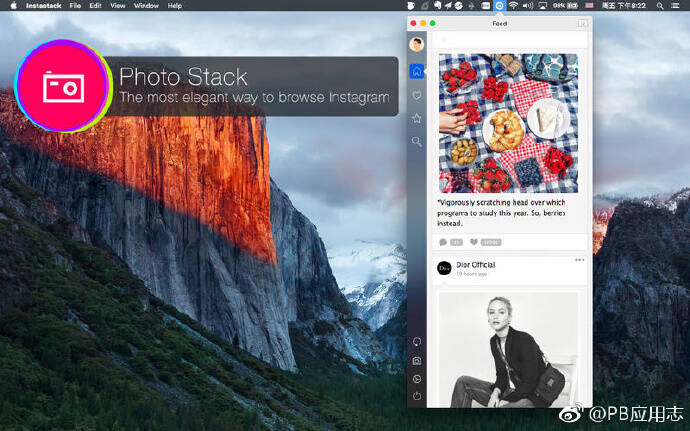
Task: Open the star favorites section in sidebar
Action: (416, 118)
